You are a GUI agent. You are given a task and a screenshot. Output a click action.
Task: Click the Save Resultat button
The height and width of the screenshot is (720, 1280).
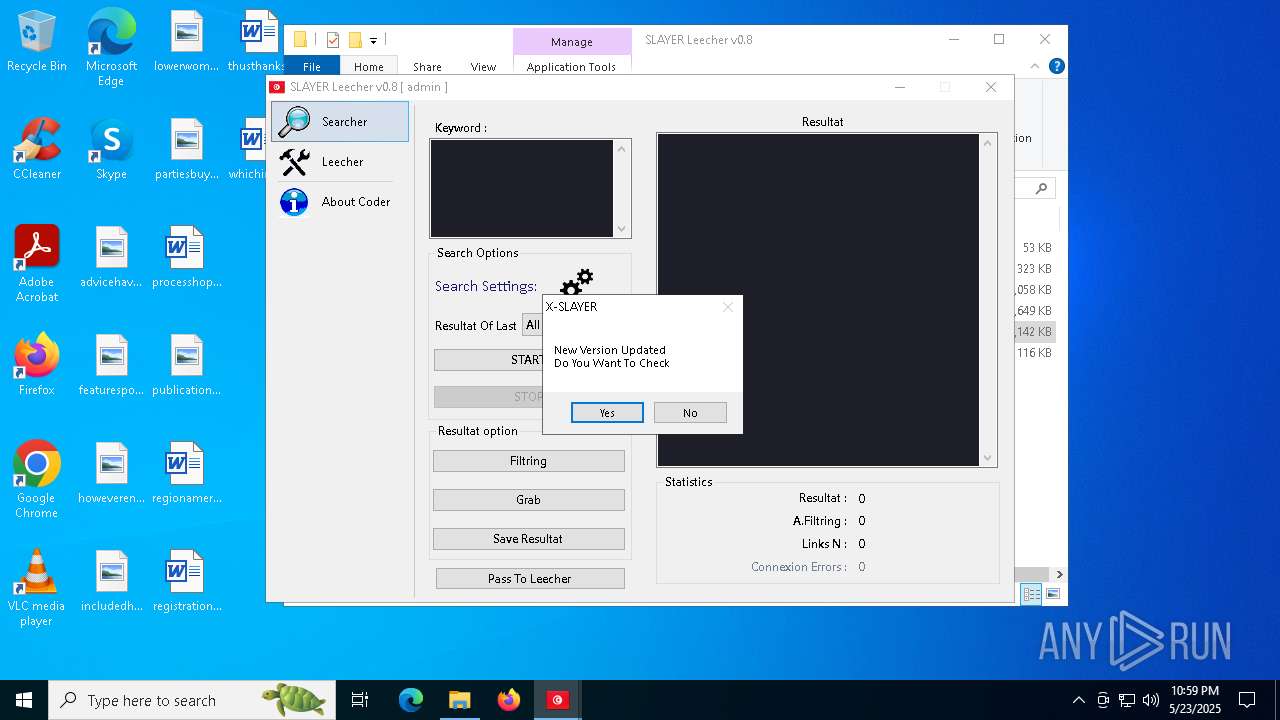528,539
